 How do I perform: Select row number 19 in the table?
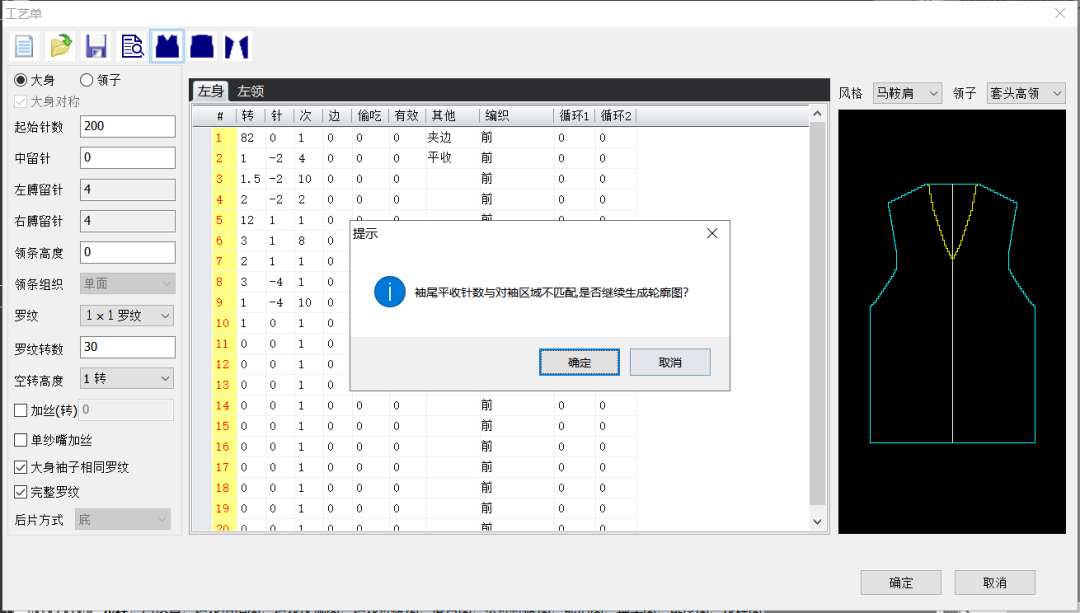[222, 508]
